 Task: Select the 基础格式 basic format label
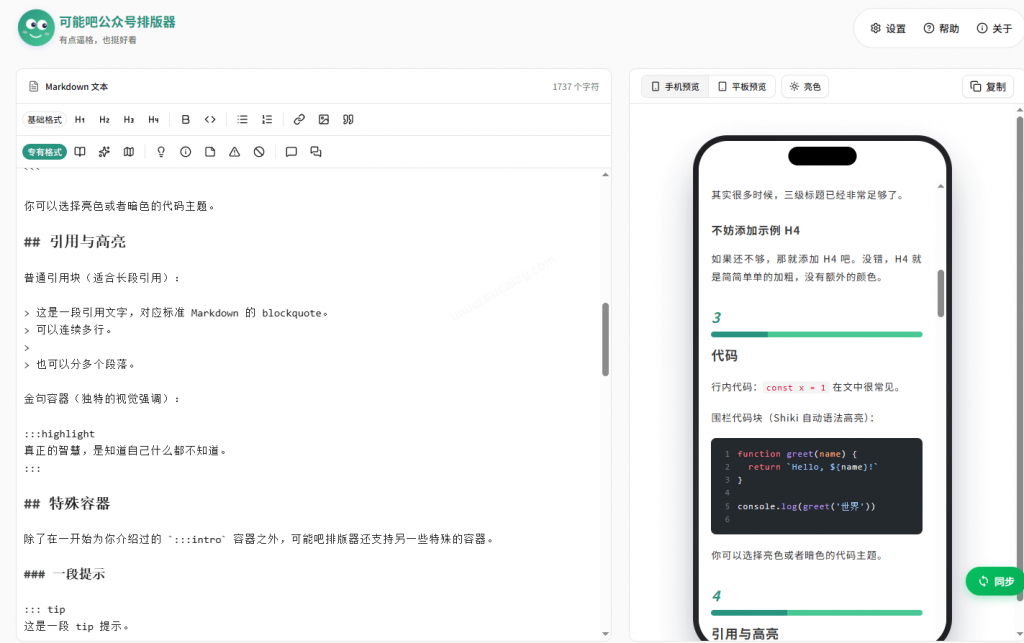[44, 119]
